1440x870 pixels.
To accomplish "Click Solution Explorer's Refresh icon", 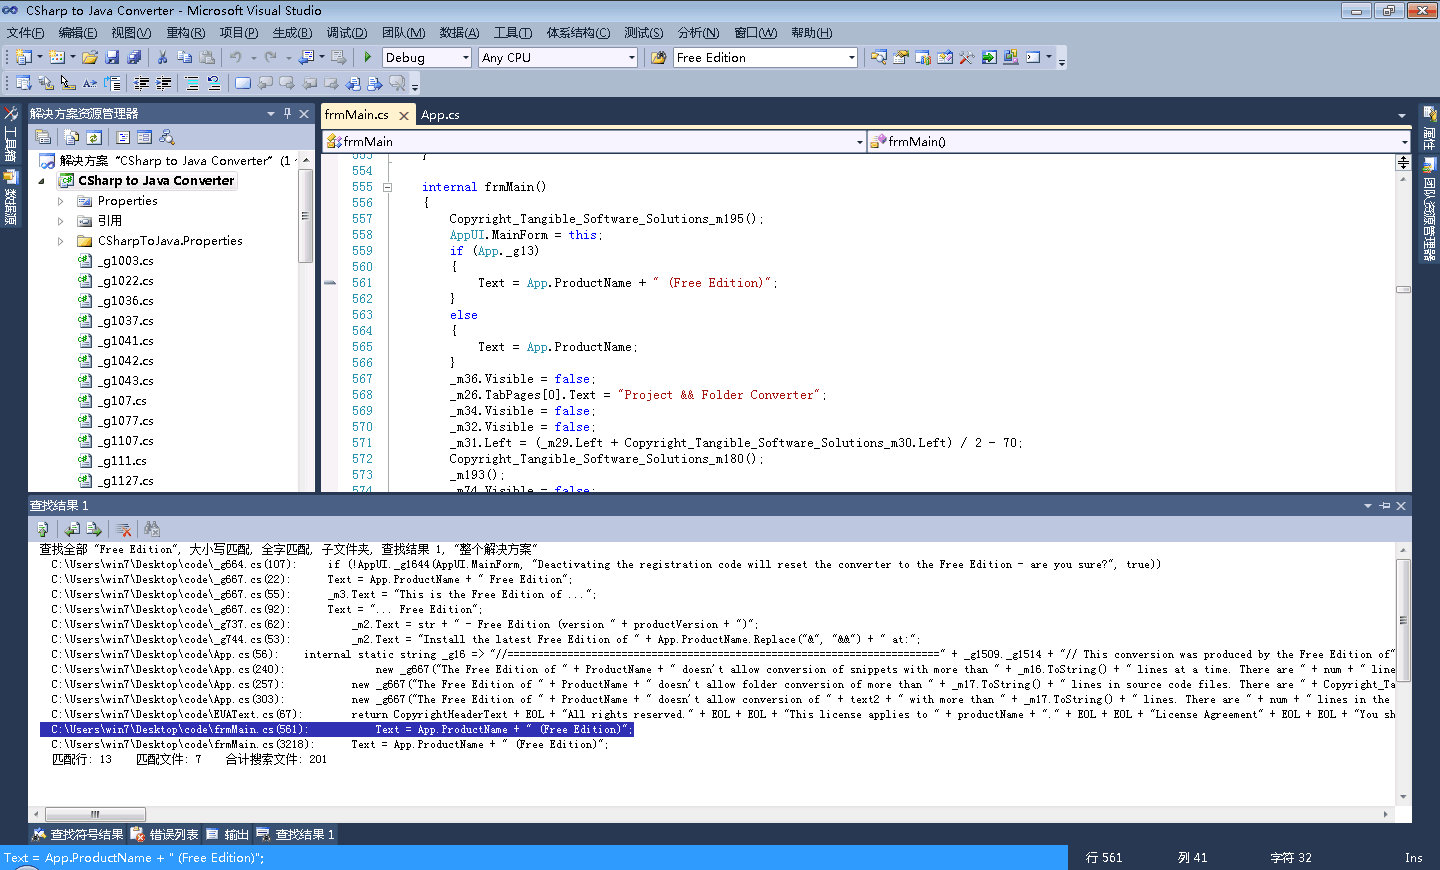I will (x=94, y=137).
